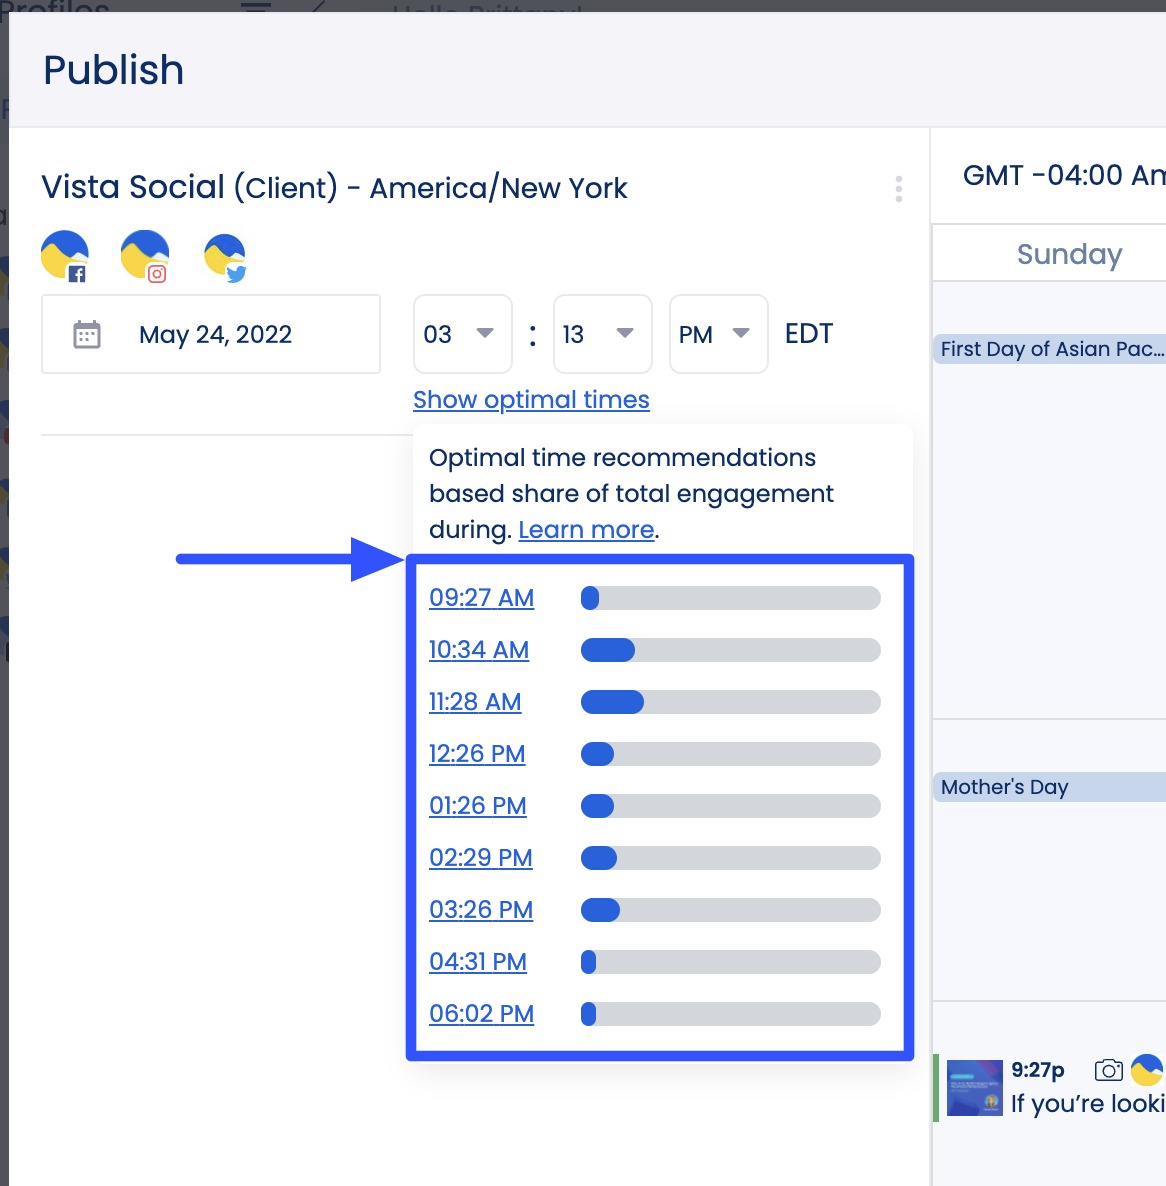Click the First Day of Asian Pacific event
1166x1186 pixels.
point(1048,349)
